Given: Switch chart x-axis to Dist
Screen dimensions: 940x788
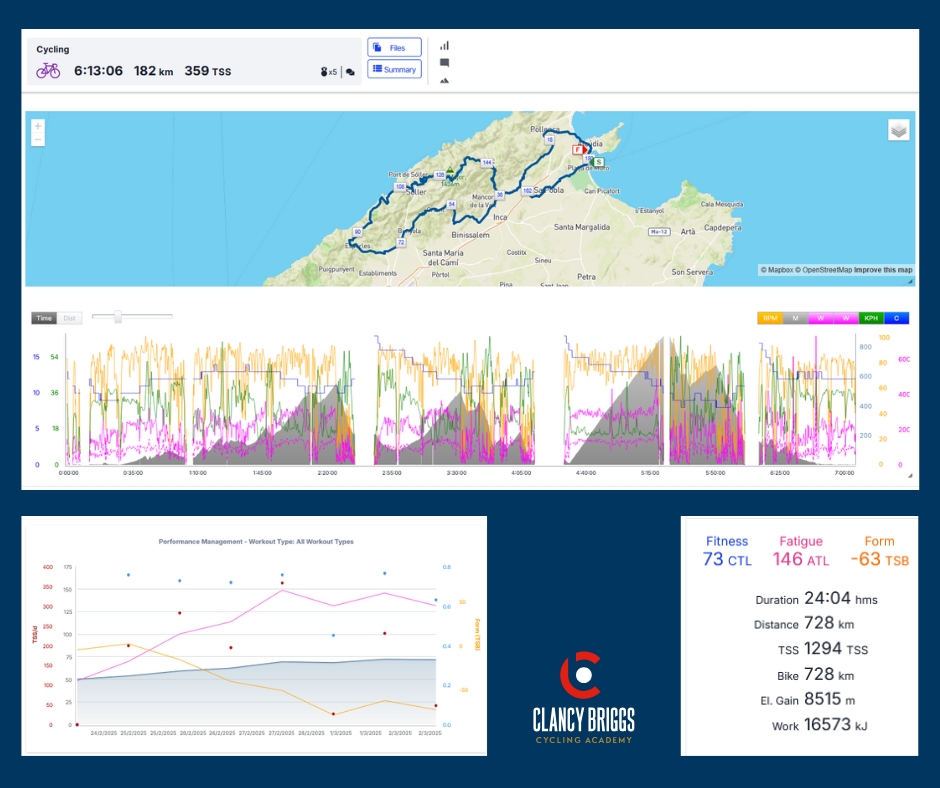Looking at the screenshot, I should (x=70, y=318).
